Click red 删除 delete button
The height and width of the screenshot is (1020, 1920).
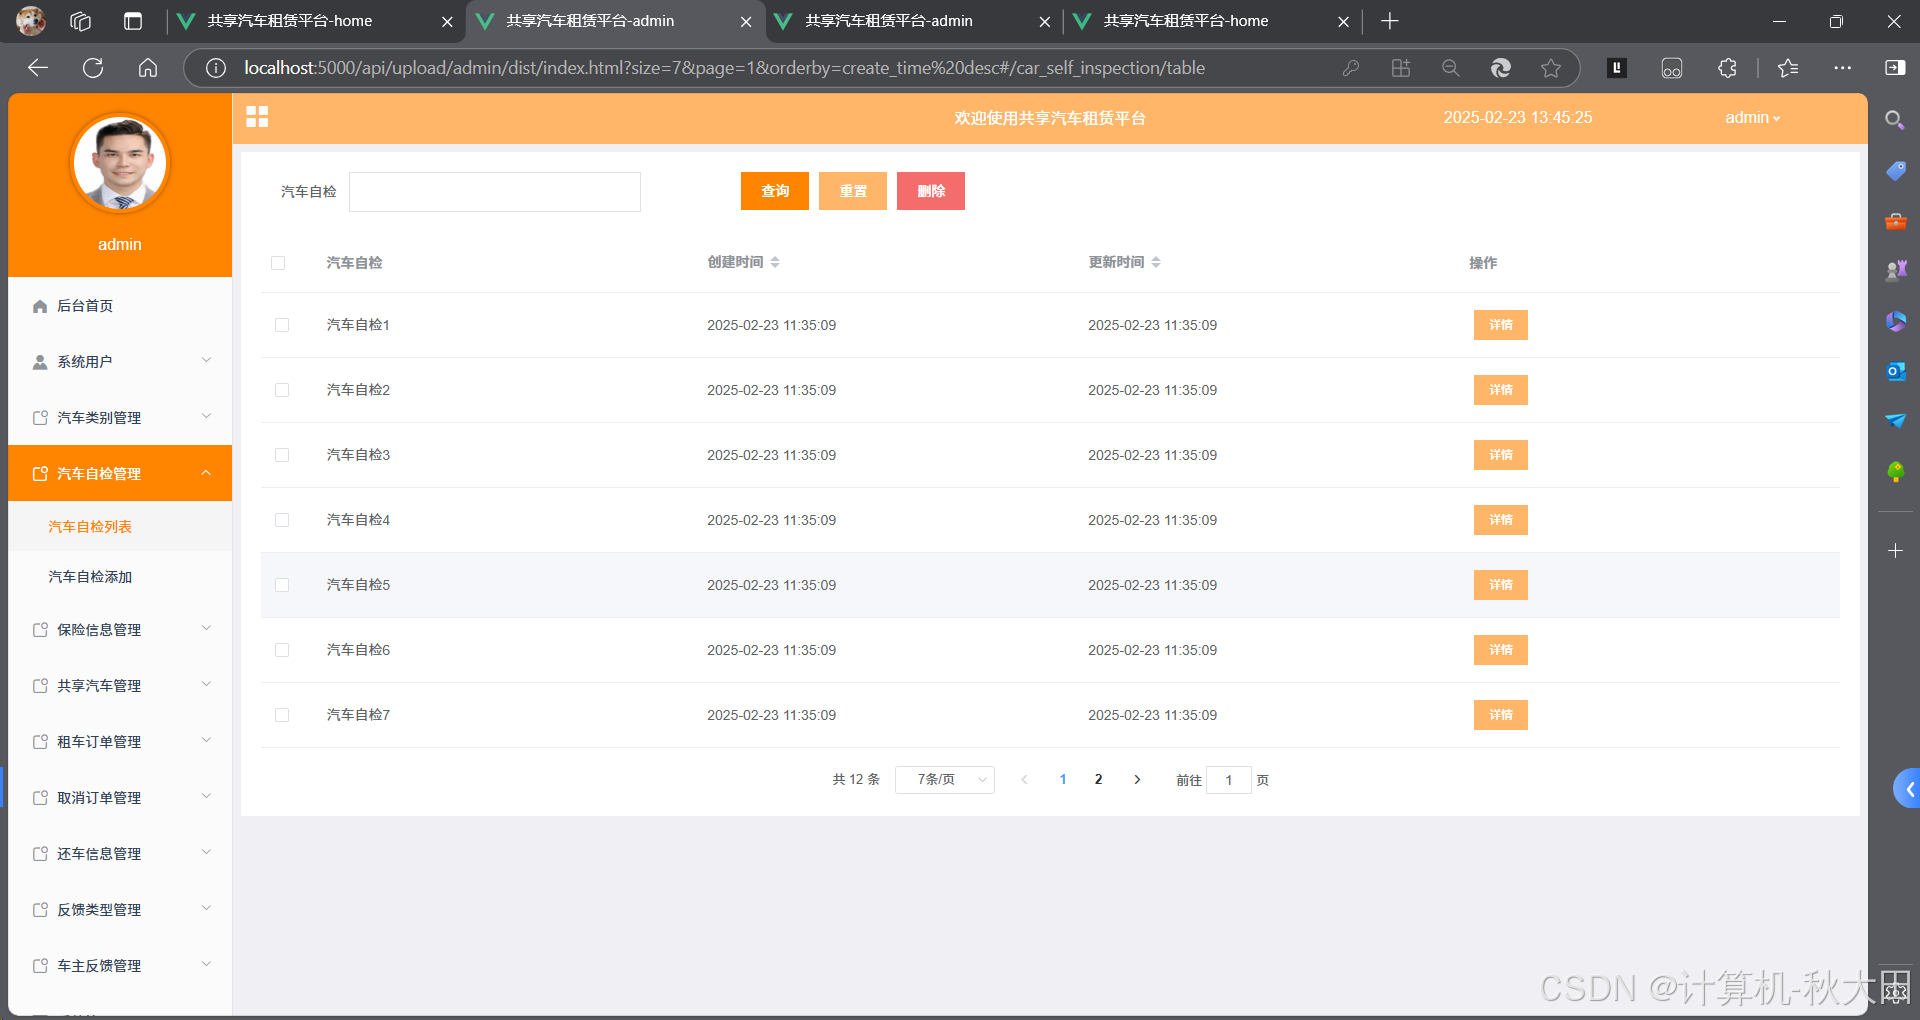[x=931, y=191]
